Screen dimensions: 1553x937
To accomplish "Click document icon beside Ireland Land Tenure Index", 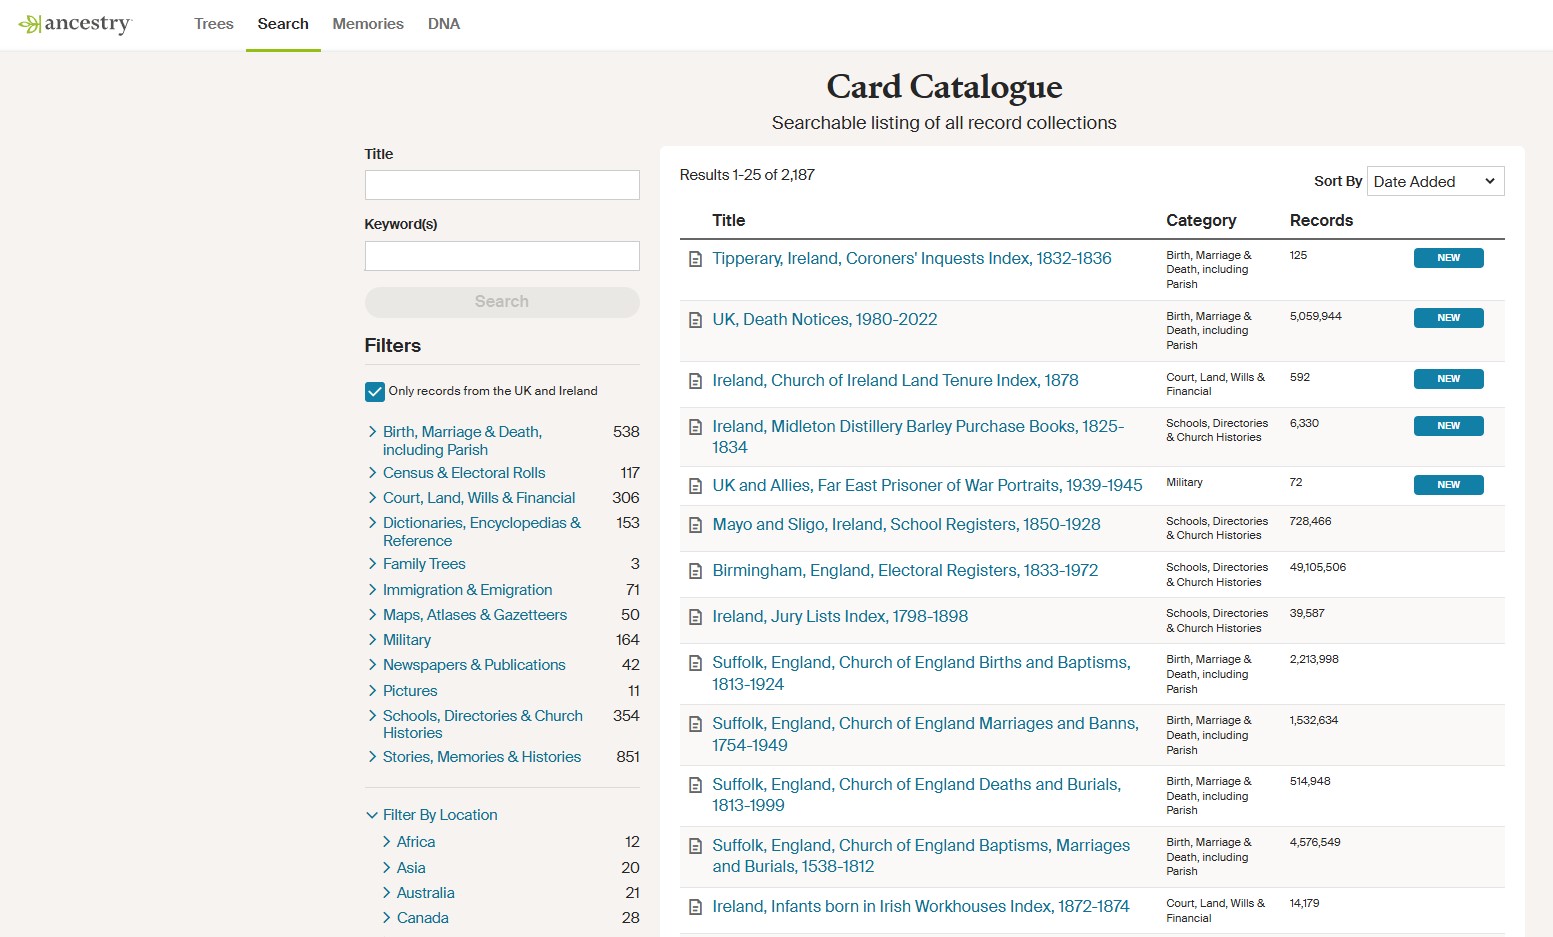I will 695,381.
